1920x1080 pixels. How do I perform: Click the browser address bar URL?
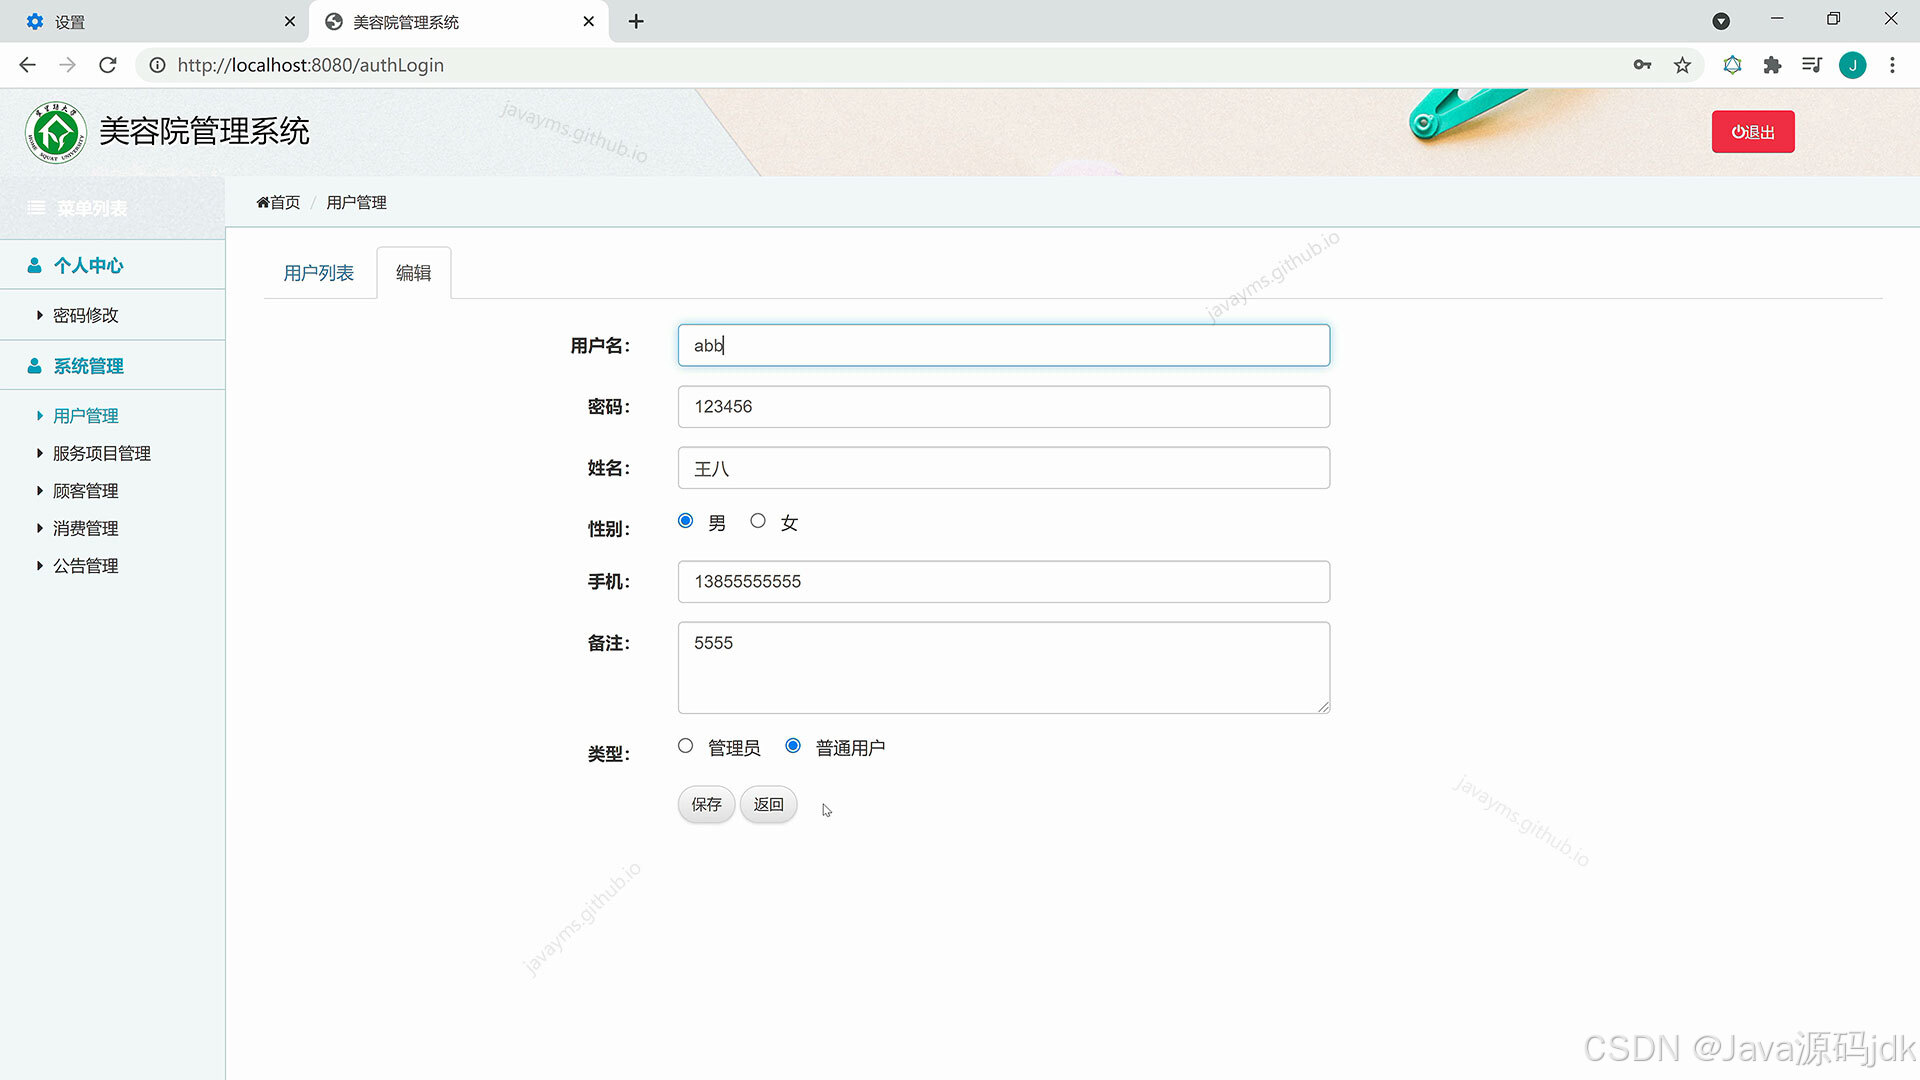point(311,65)
